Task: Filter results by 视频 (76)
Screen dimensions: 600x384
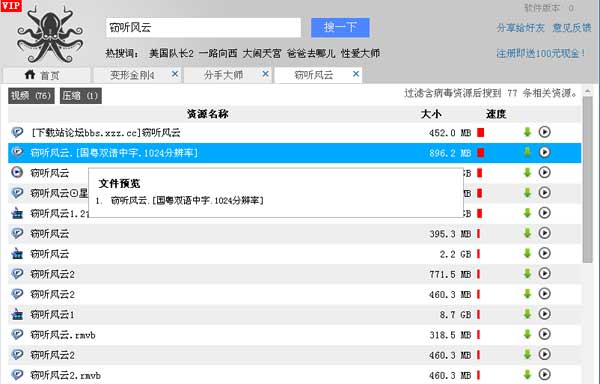Action: [31, 96]
